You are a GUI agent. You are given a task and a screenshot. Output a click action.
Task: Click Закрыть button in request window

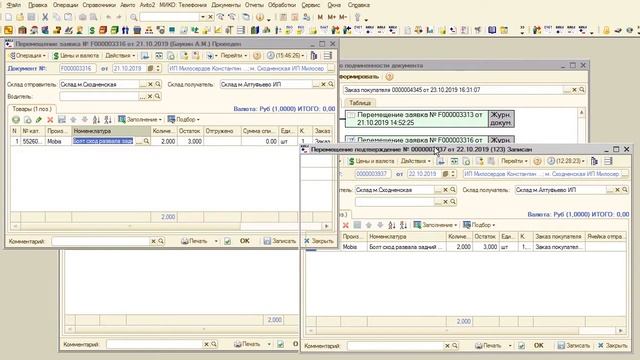coord(319,241)
